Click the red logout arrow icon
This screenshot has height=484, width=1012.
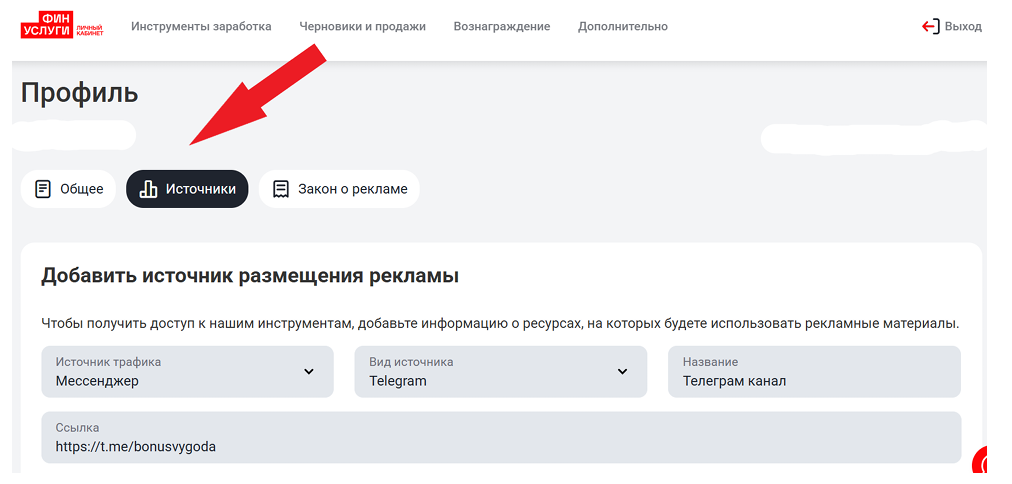[x=930, y=27]
